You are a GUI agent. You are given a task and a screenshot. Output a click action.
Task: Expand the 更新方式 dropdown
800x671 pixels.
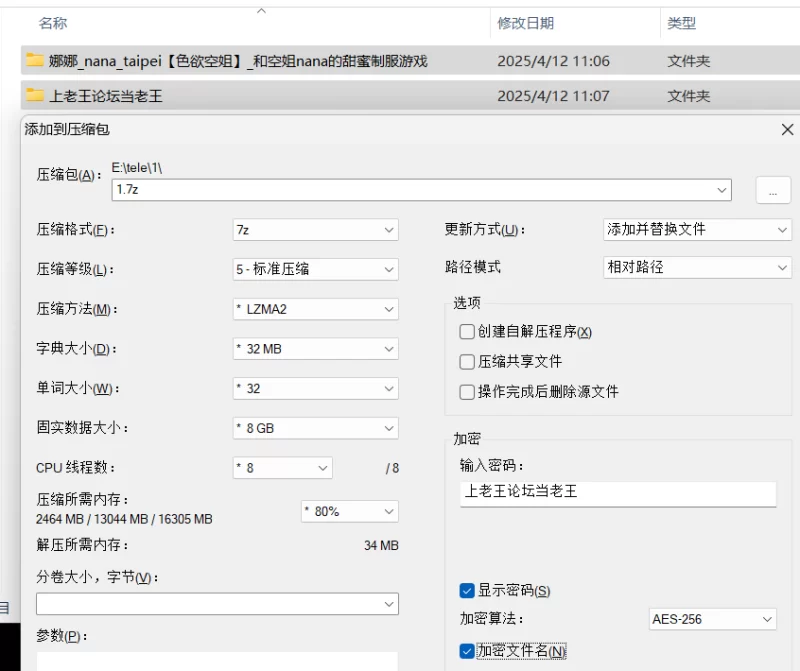pos(697,230)
